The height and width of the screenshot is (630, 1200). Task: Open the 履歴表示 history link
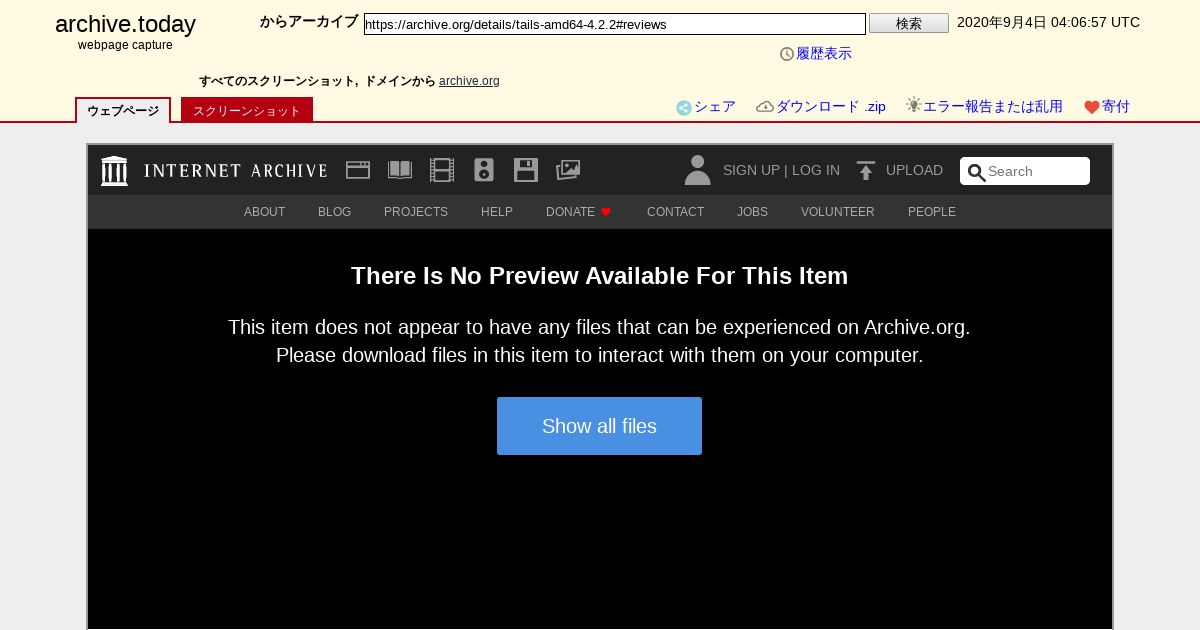click(x=824, y=54)
